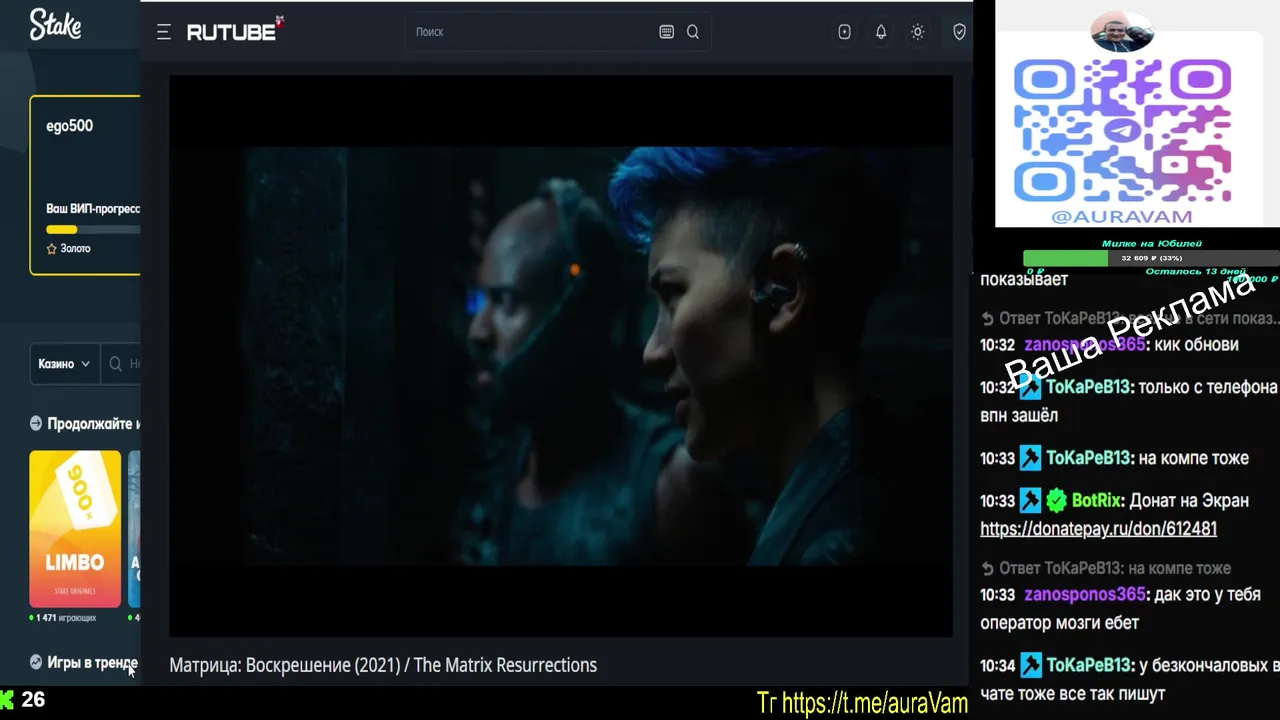Click the Милке на Юбилей donation progress bar
The image size is (1280, 720).
pos(1151,258)
